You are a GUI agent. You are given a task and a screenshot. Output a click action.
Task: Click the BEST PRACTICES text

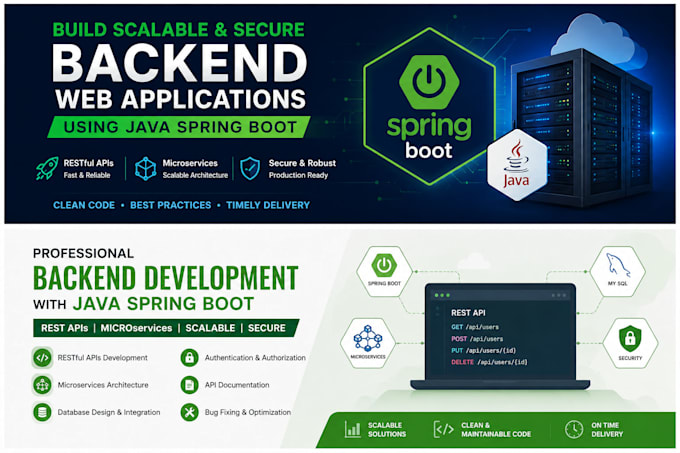pos(171,205)
